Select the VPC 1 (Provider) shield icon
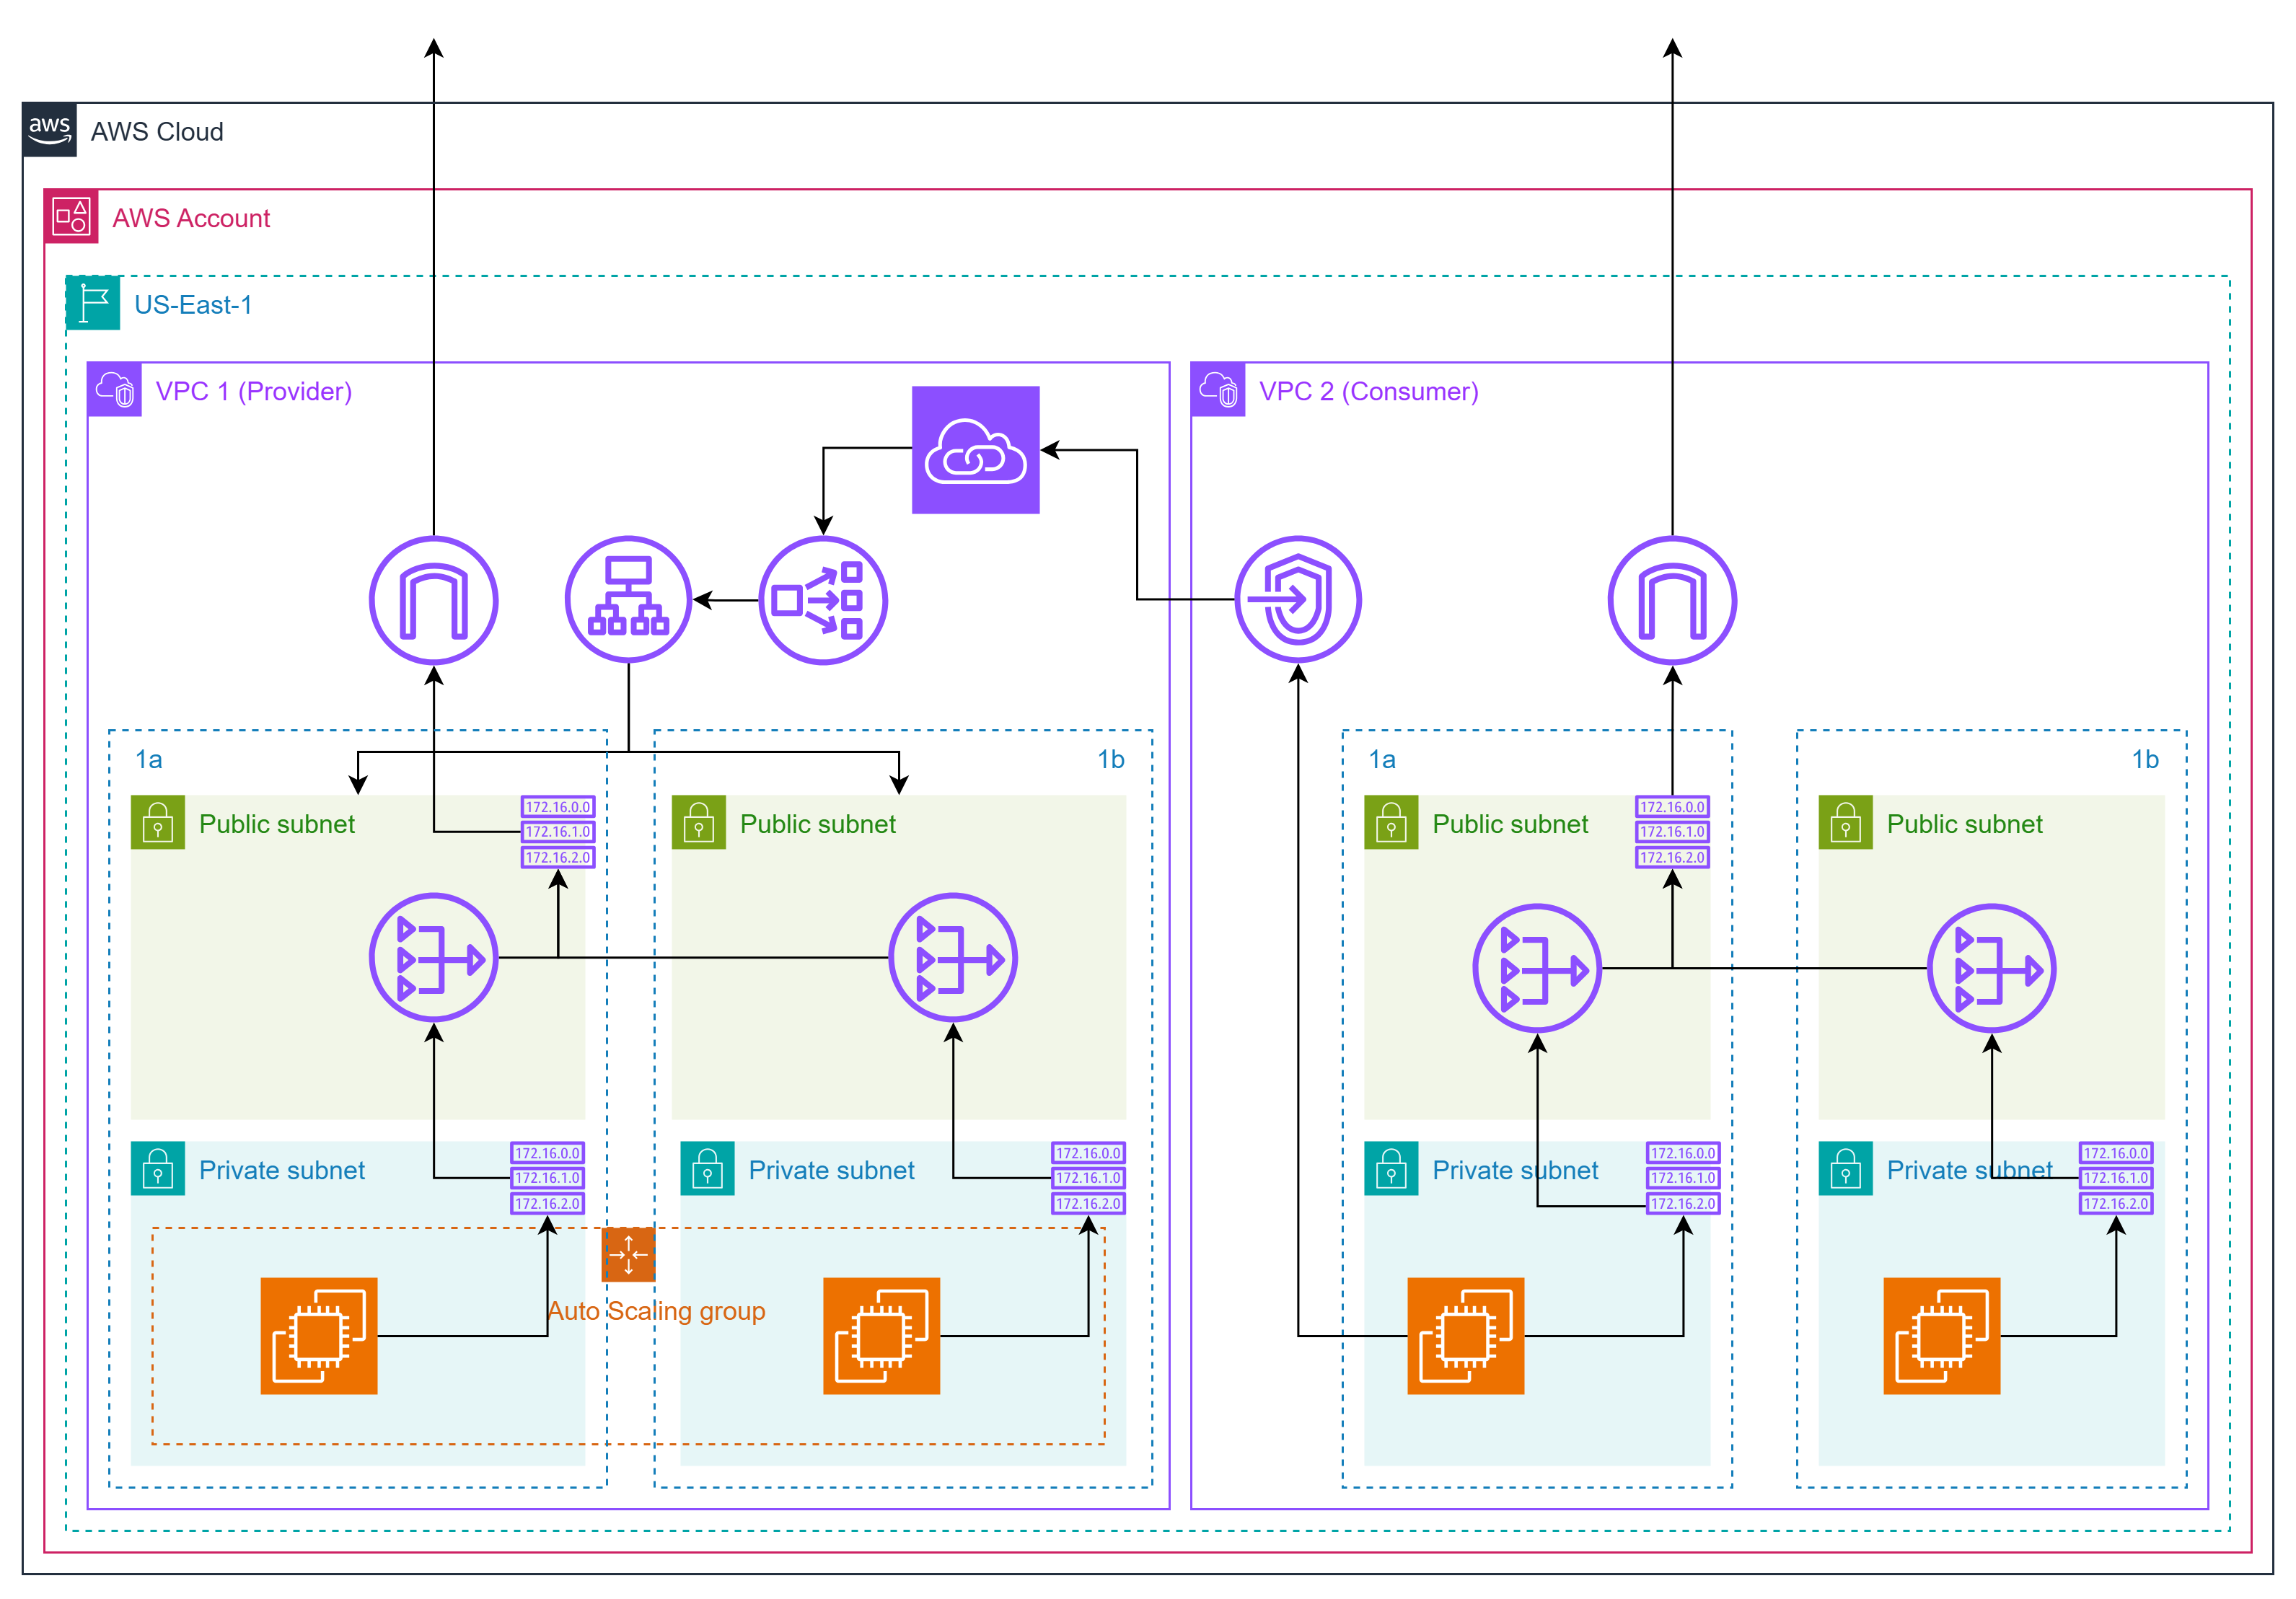Image resolution: width=2296 pixels, height=1599 pixels. (x=113, y=390)
